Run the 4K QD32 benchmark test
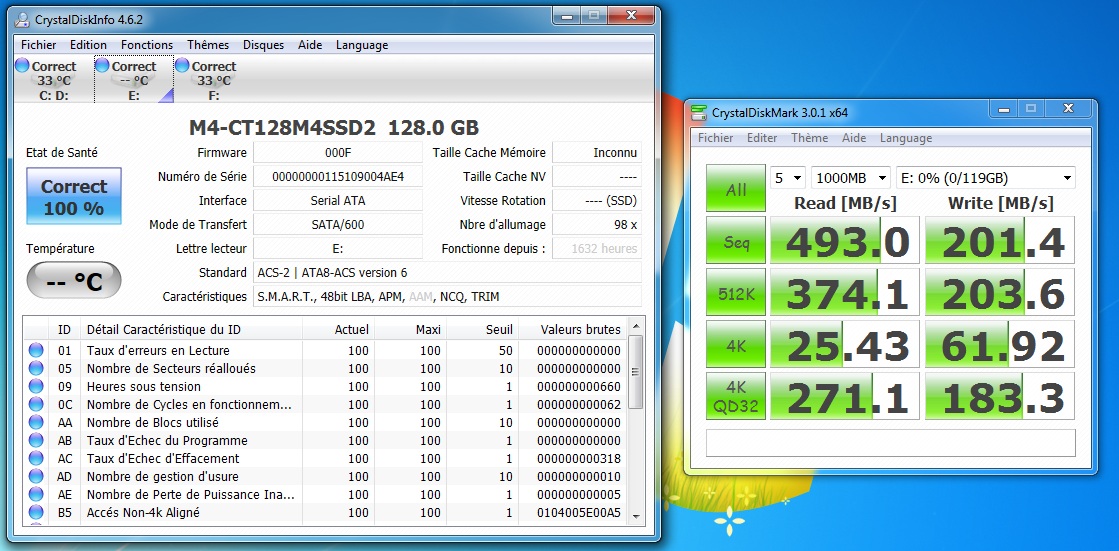The height and width of the screenshot is (551, 1119). click(735, 397)
